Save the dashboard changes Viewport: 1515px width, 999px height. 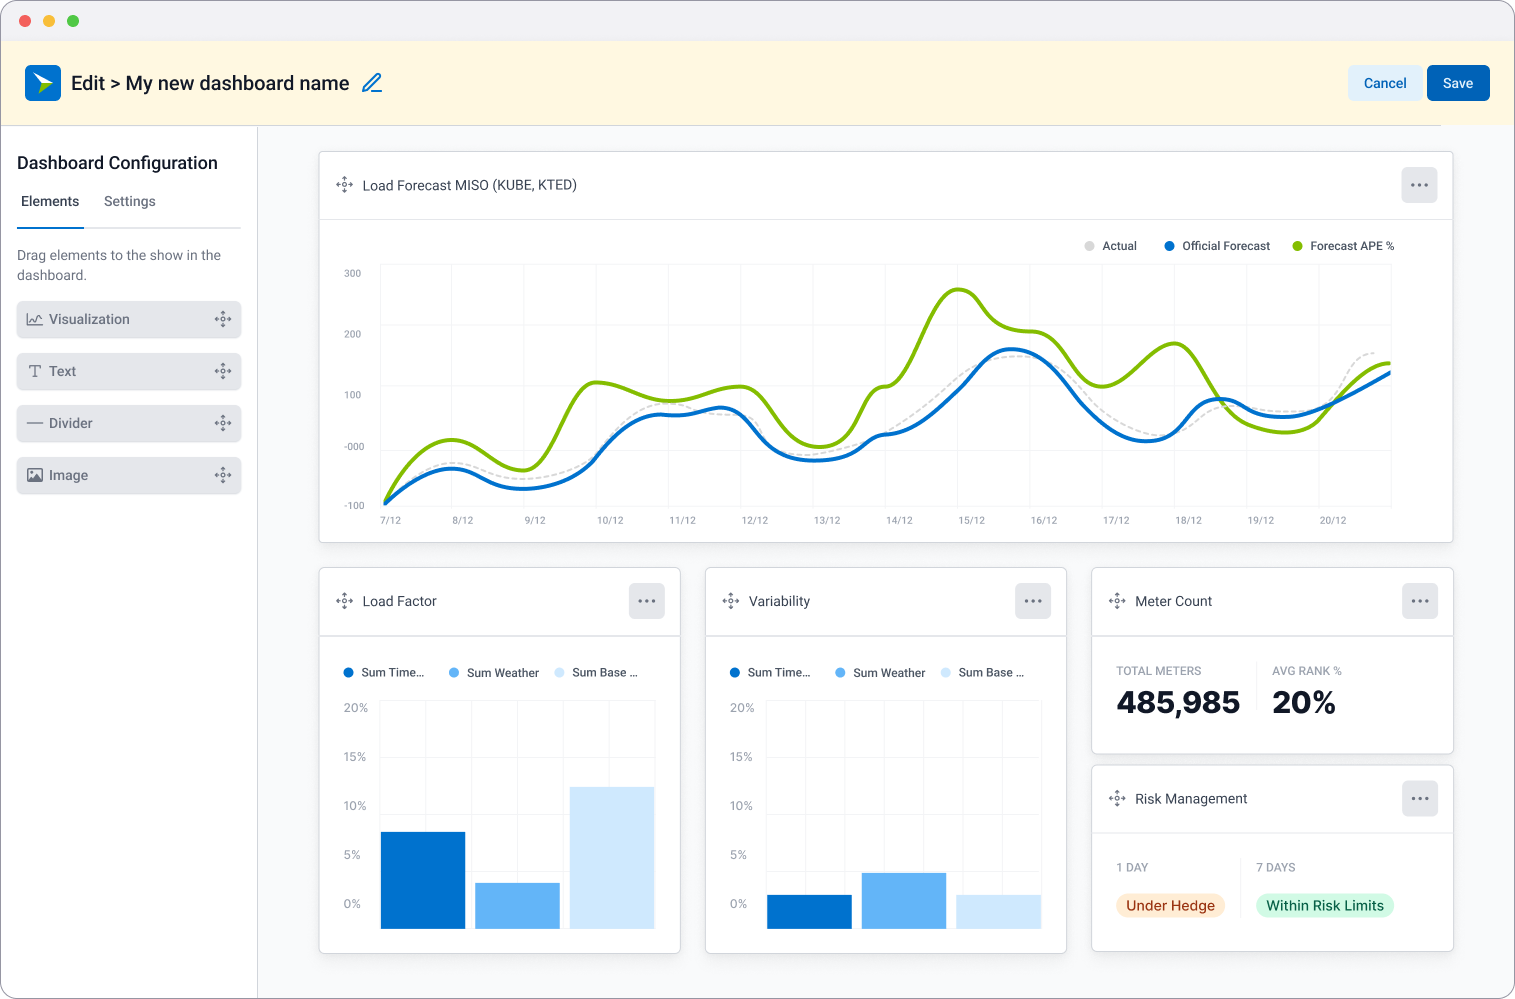1457,83
